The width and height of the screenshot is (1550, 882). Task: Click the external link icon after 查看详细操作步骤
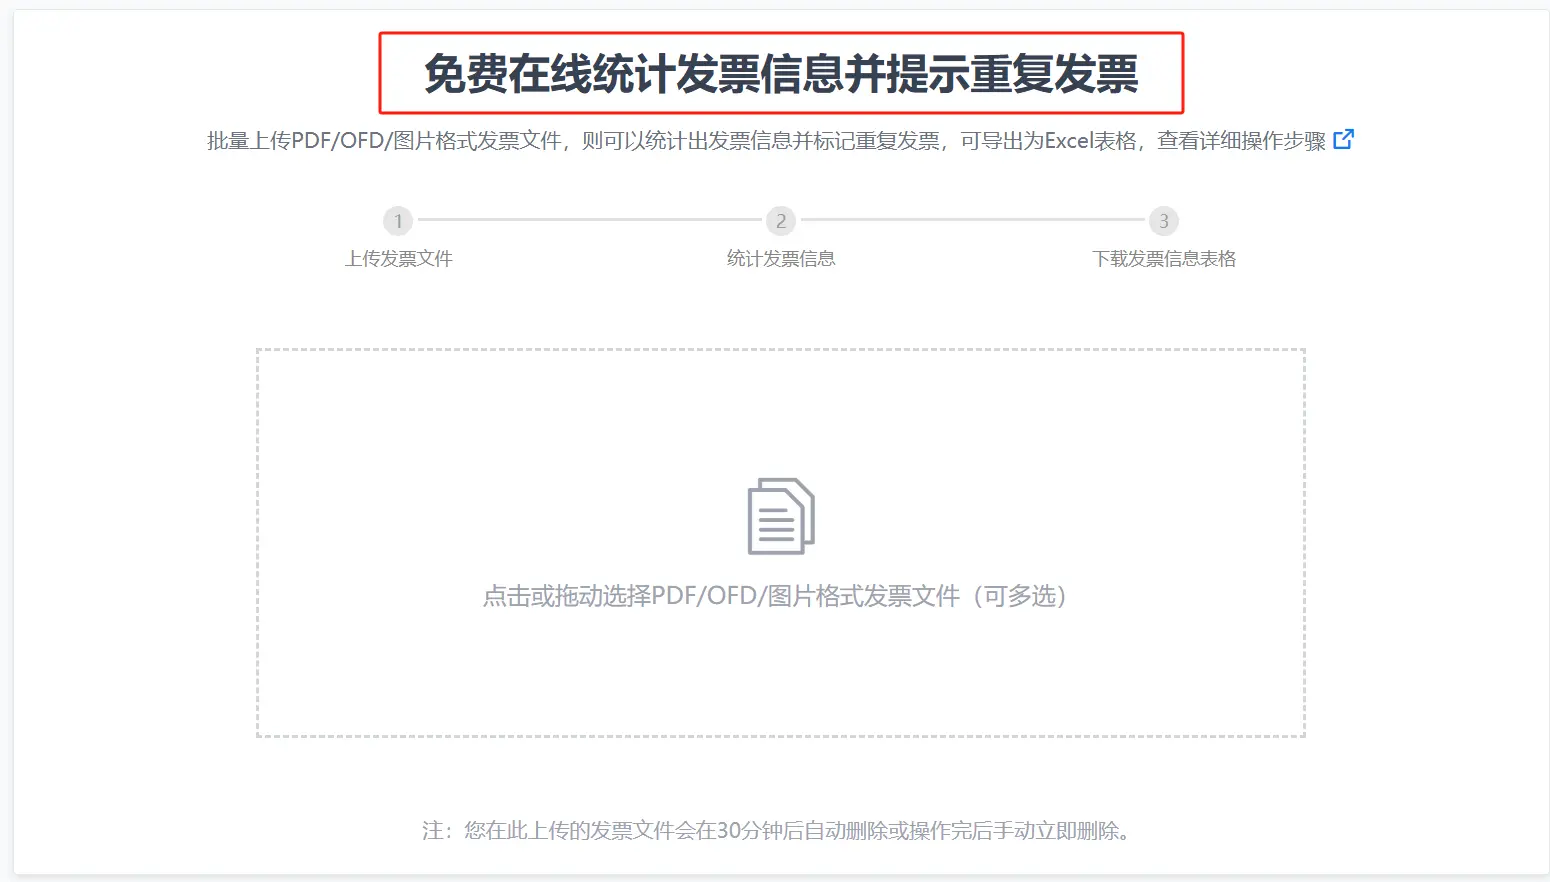[x=1343, y=140]
